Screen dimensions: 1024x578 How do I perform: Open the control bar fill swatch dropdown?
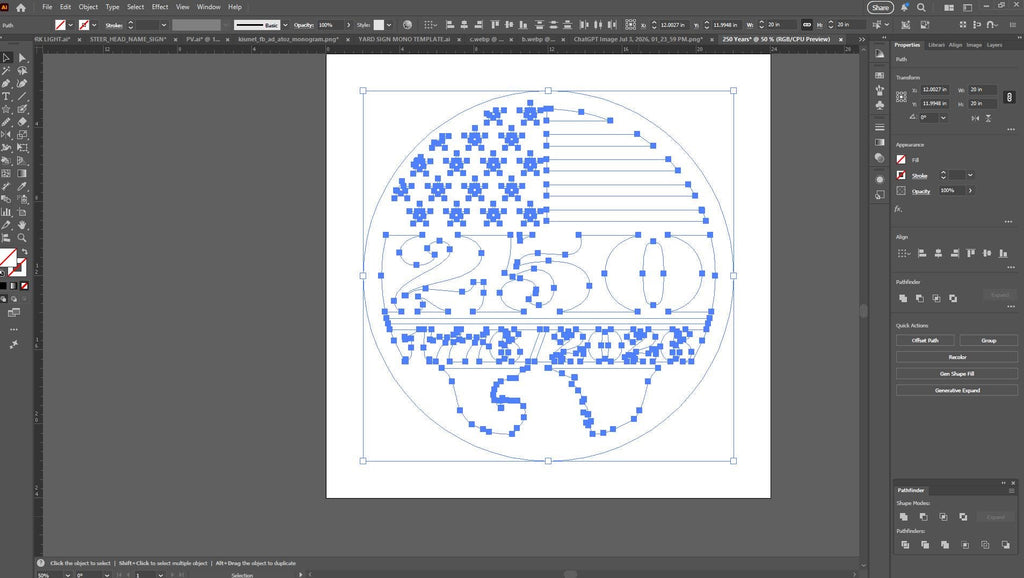point(71,25)
